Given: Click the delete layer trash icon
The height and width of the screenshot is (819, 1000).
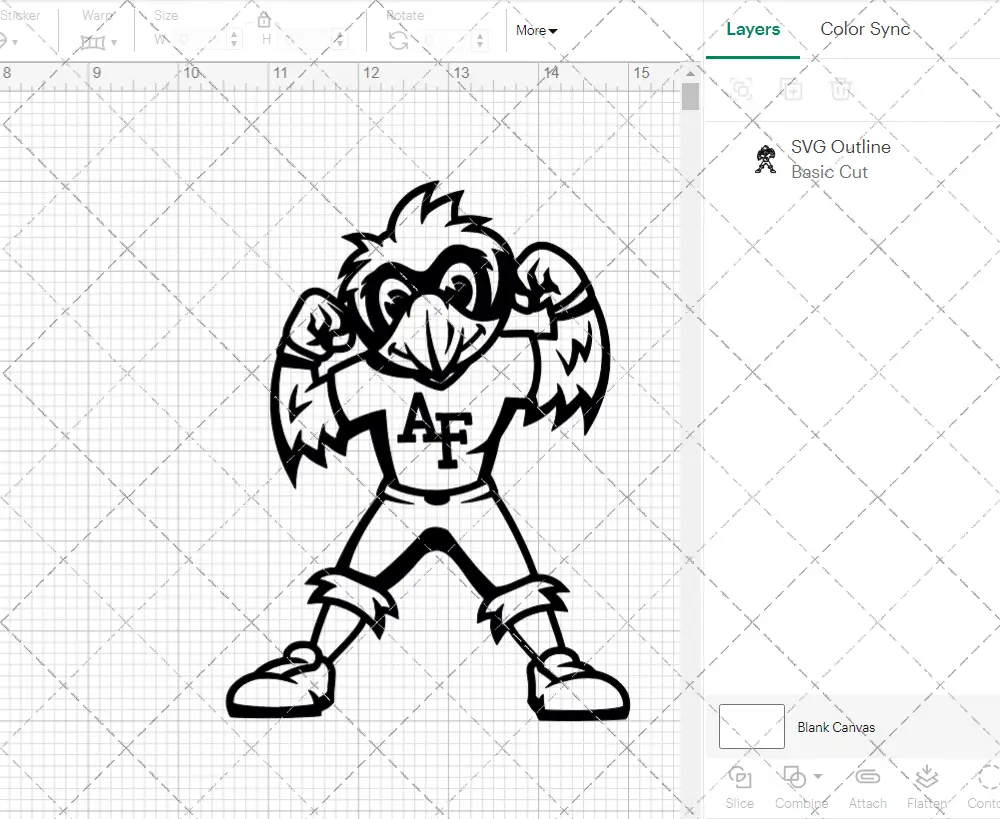Looking at the screenshot, I should pyautogui.click(x=842, y=89).
